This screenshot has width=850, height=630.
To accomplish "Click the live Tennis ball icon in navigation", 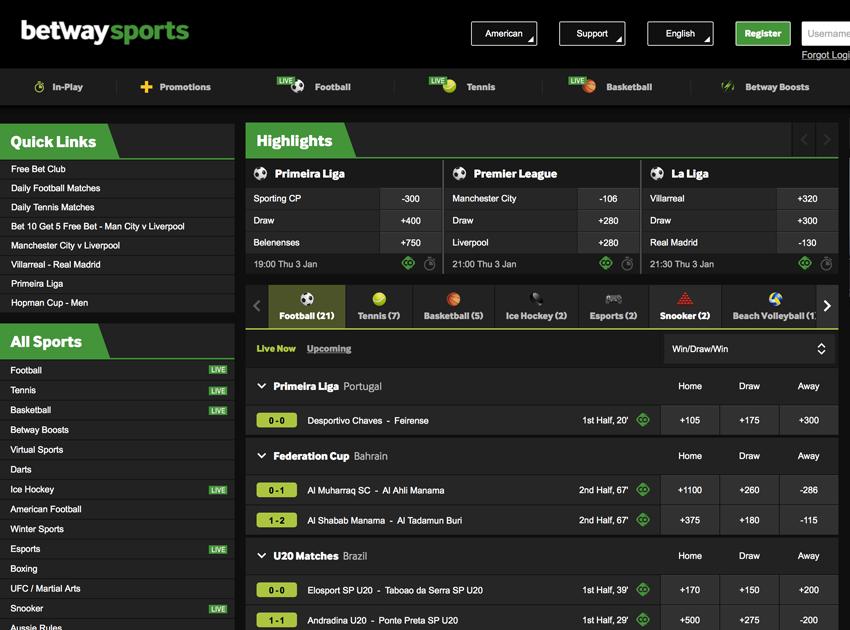I will pyautogui.click(x=449, y=86).
